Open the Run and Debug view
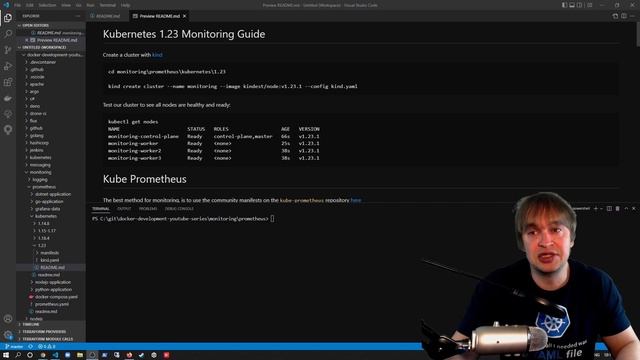 click(8, 66)
